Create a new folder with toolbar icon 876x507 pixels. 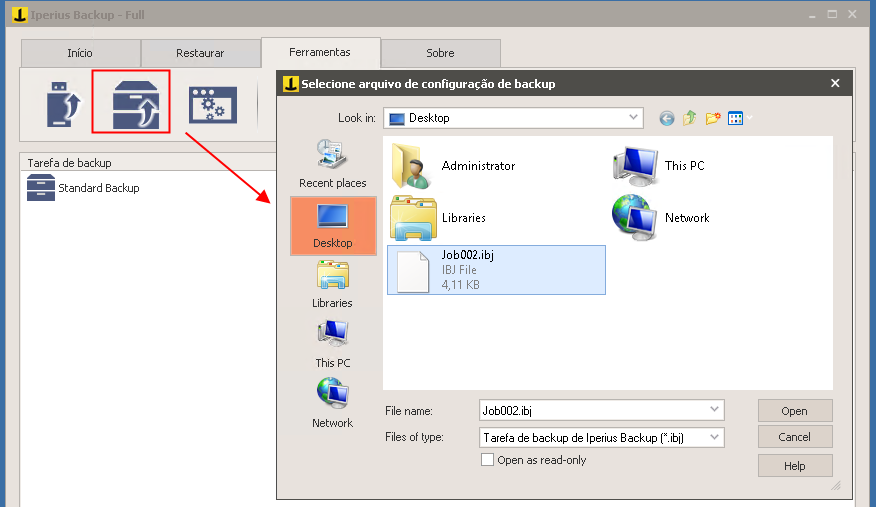pyautogui.click(x=712, y=118)
